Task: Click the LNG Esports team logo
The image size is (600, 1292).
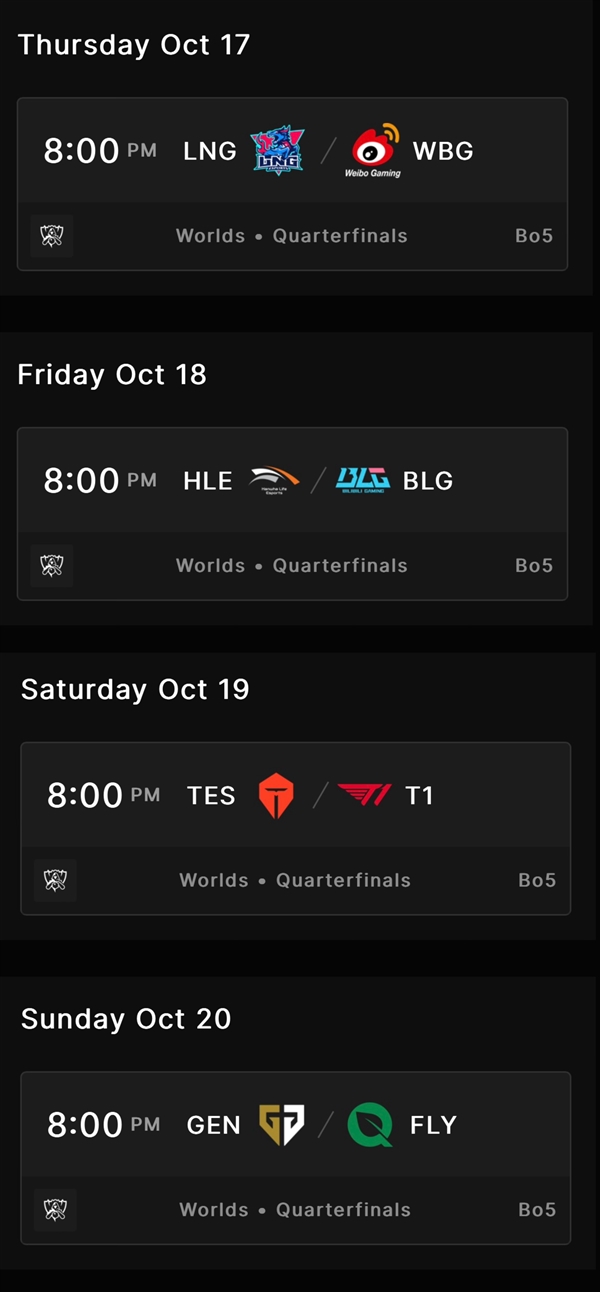Action: [x=277, y=151]
